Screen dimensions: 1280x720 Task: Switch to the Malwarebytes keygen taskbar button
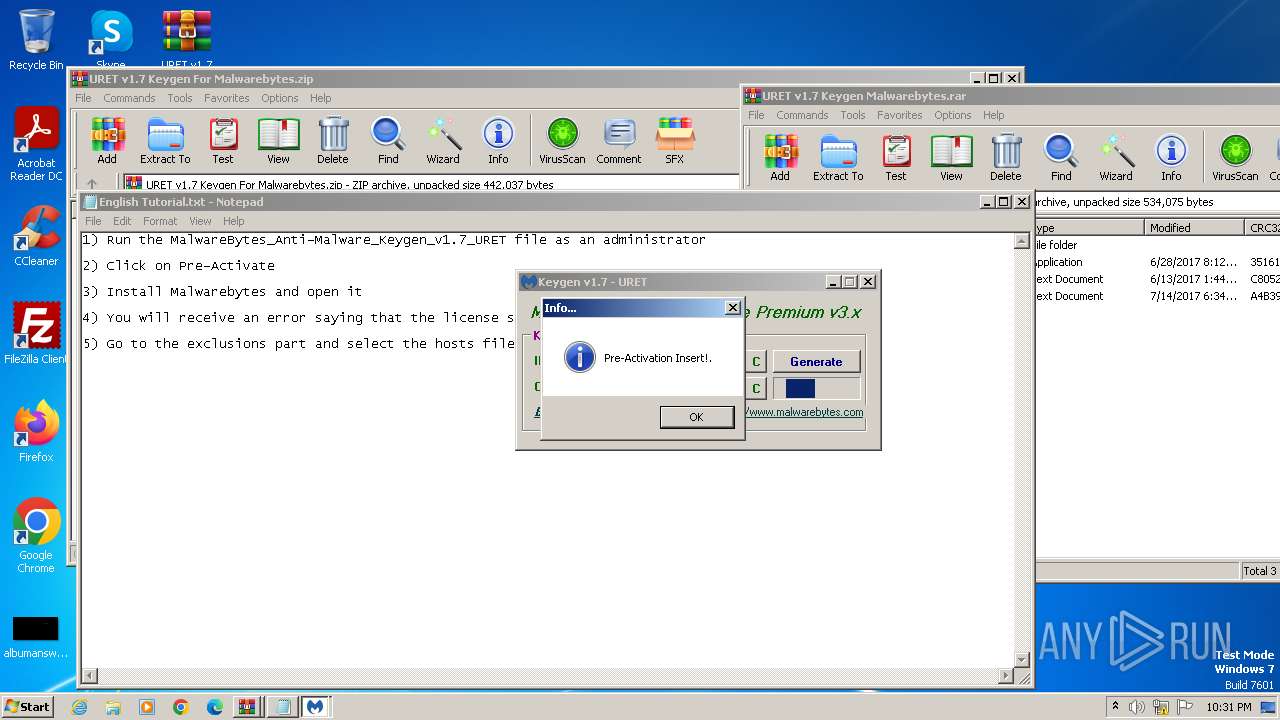point(316,707)
